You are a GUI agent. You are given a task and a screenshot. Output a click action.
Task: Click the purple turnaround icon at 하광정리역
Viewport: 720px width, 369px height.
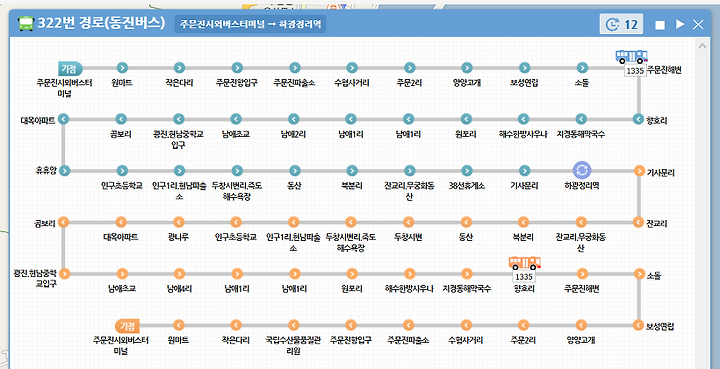pyautogui.click(x=582, y=170)
